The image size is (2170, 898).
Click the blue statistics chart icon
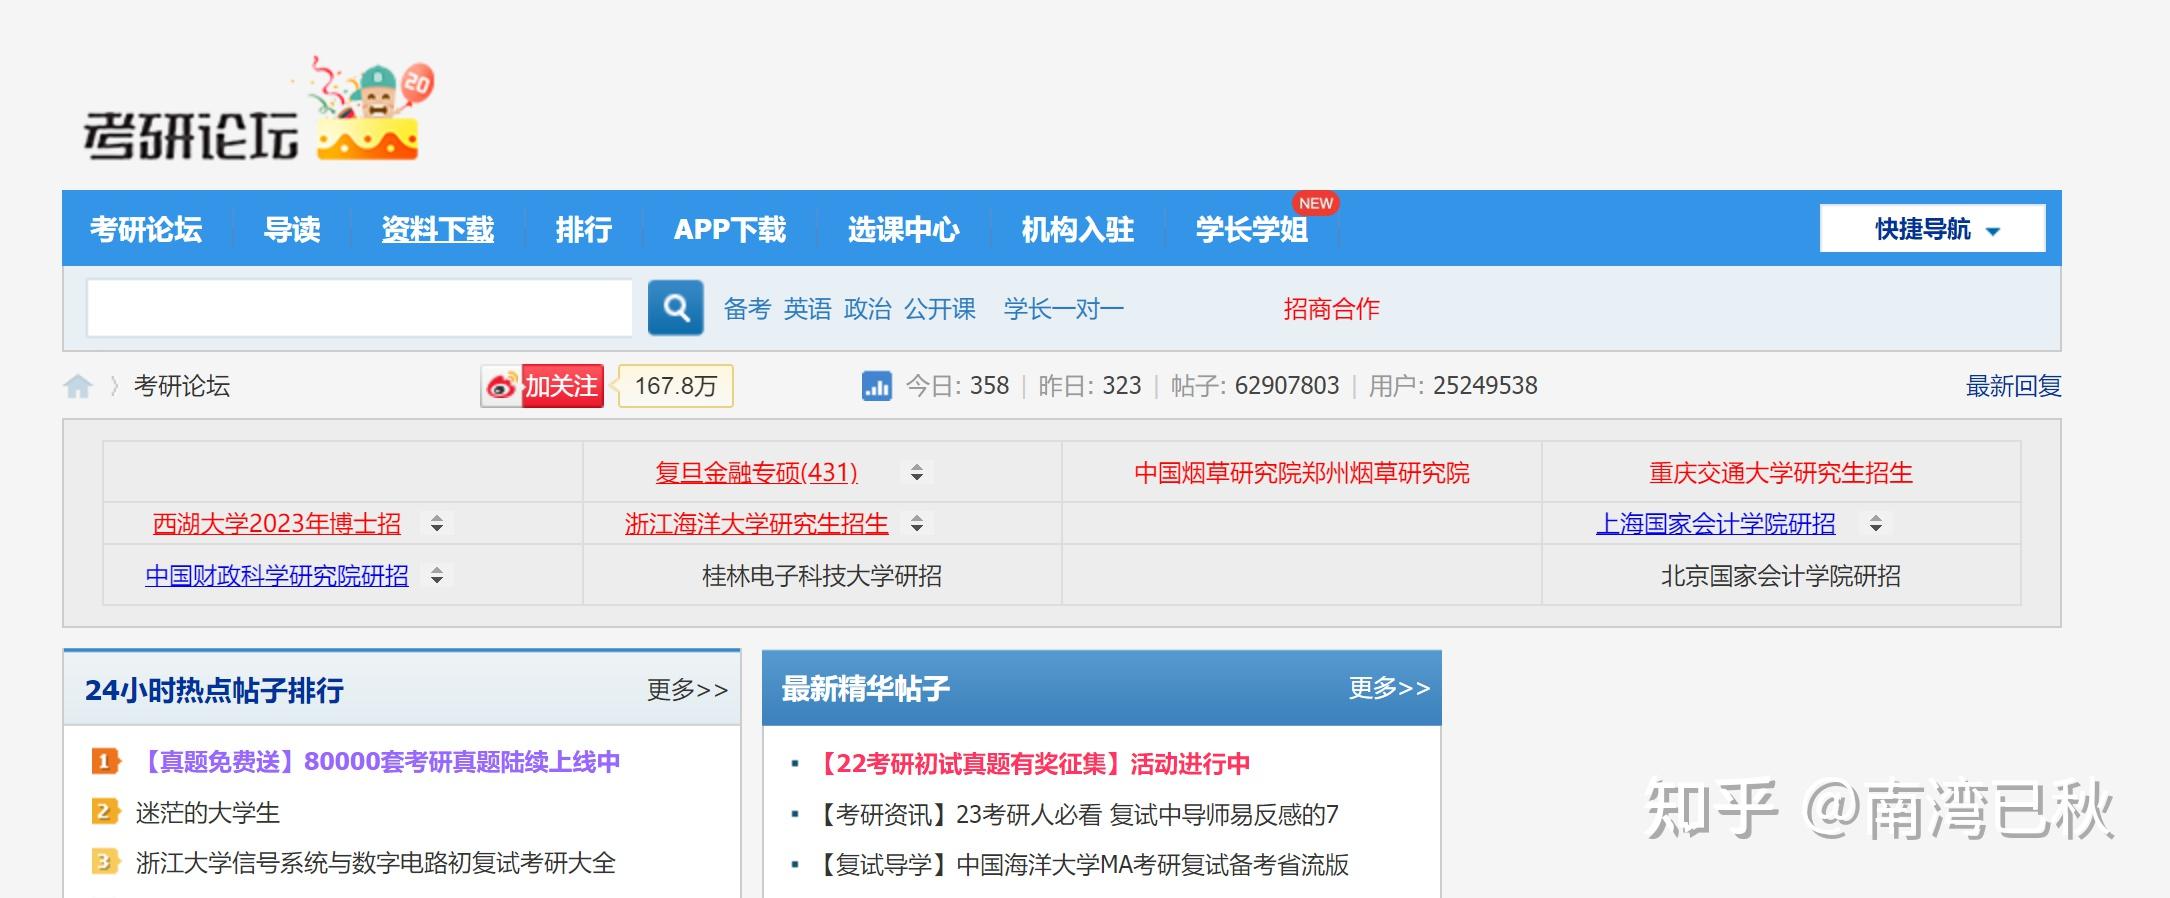point(877,386)
